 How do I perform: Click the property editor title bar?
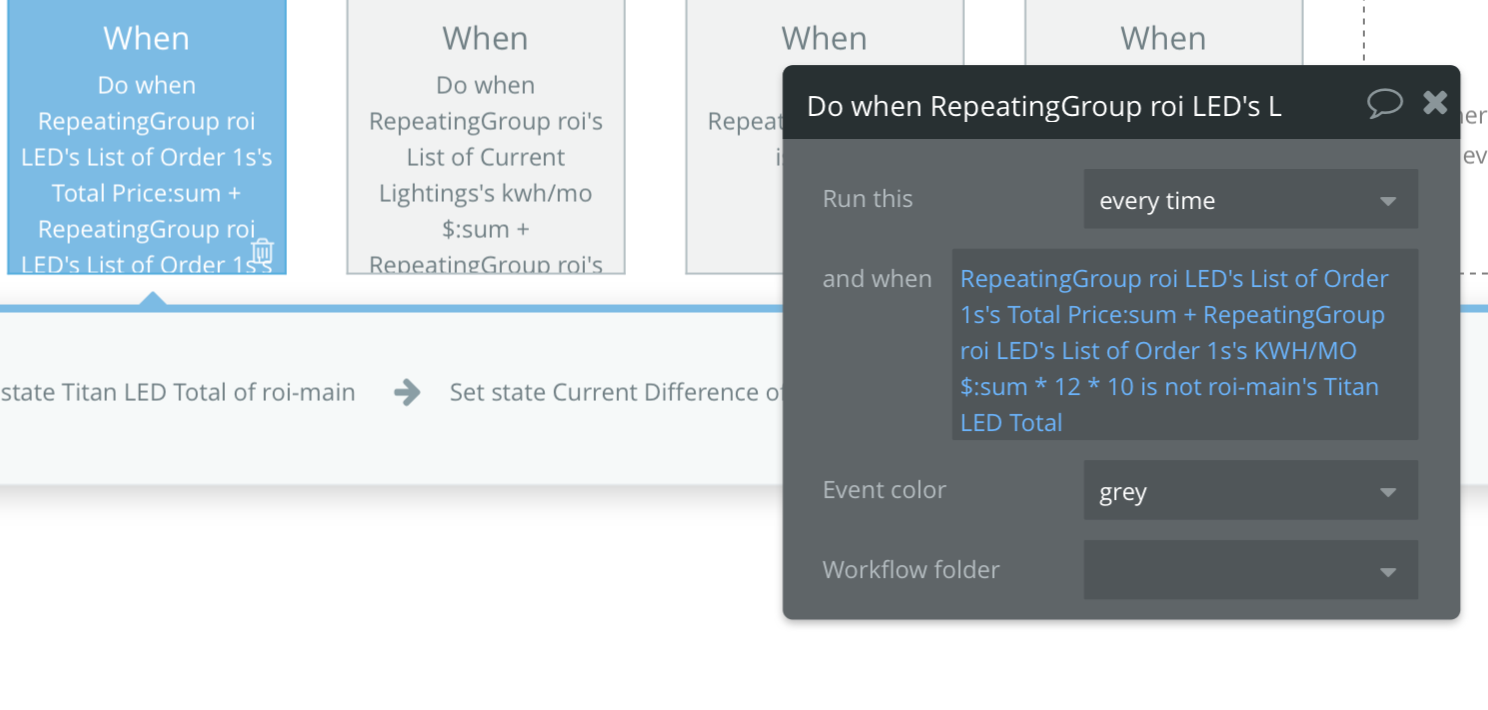1080,105
